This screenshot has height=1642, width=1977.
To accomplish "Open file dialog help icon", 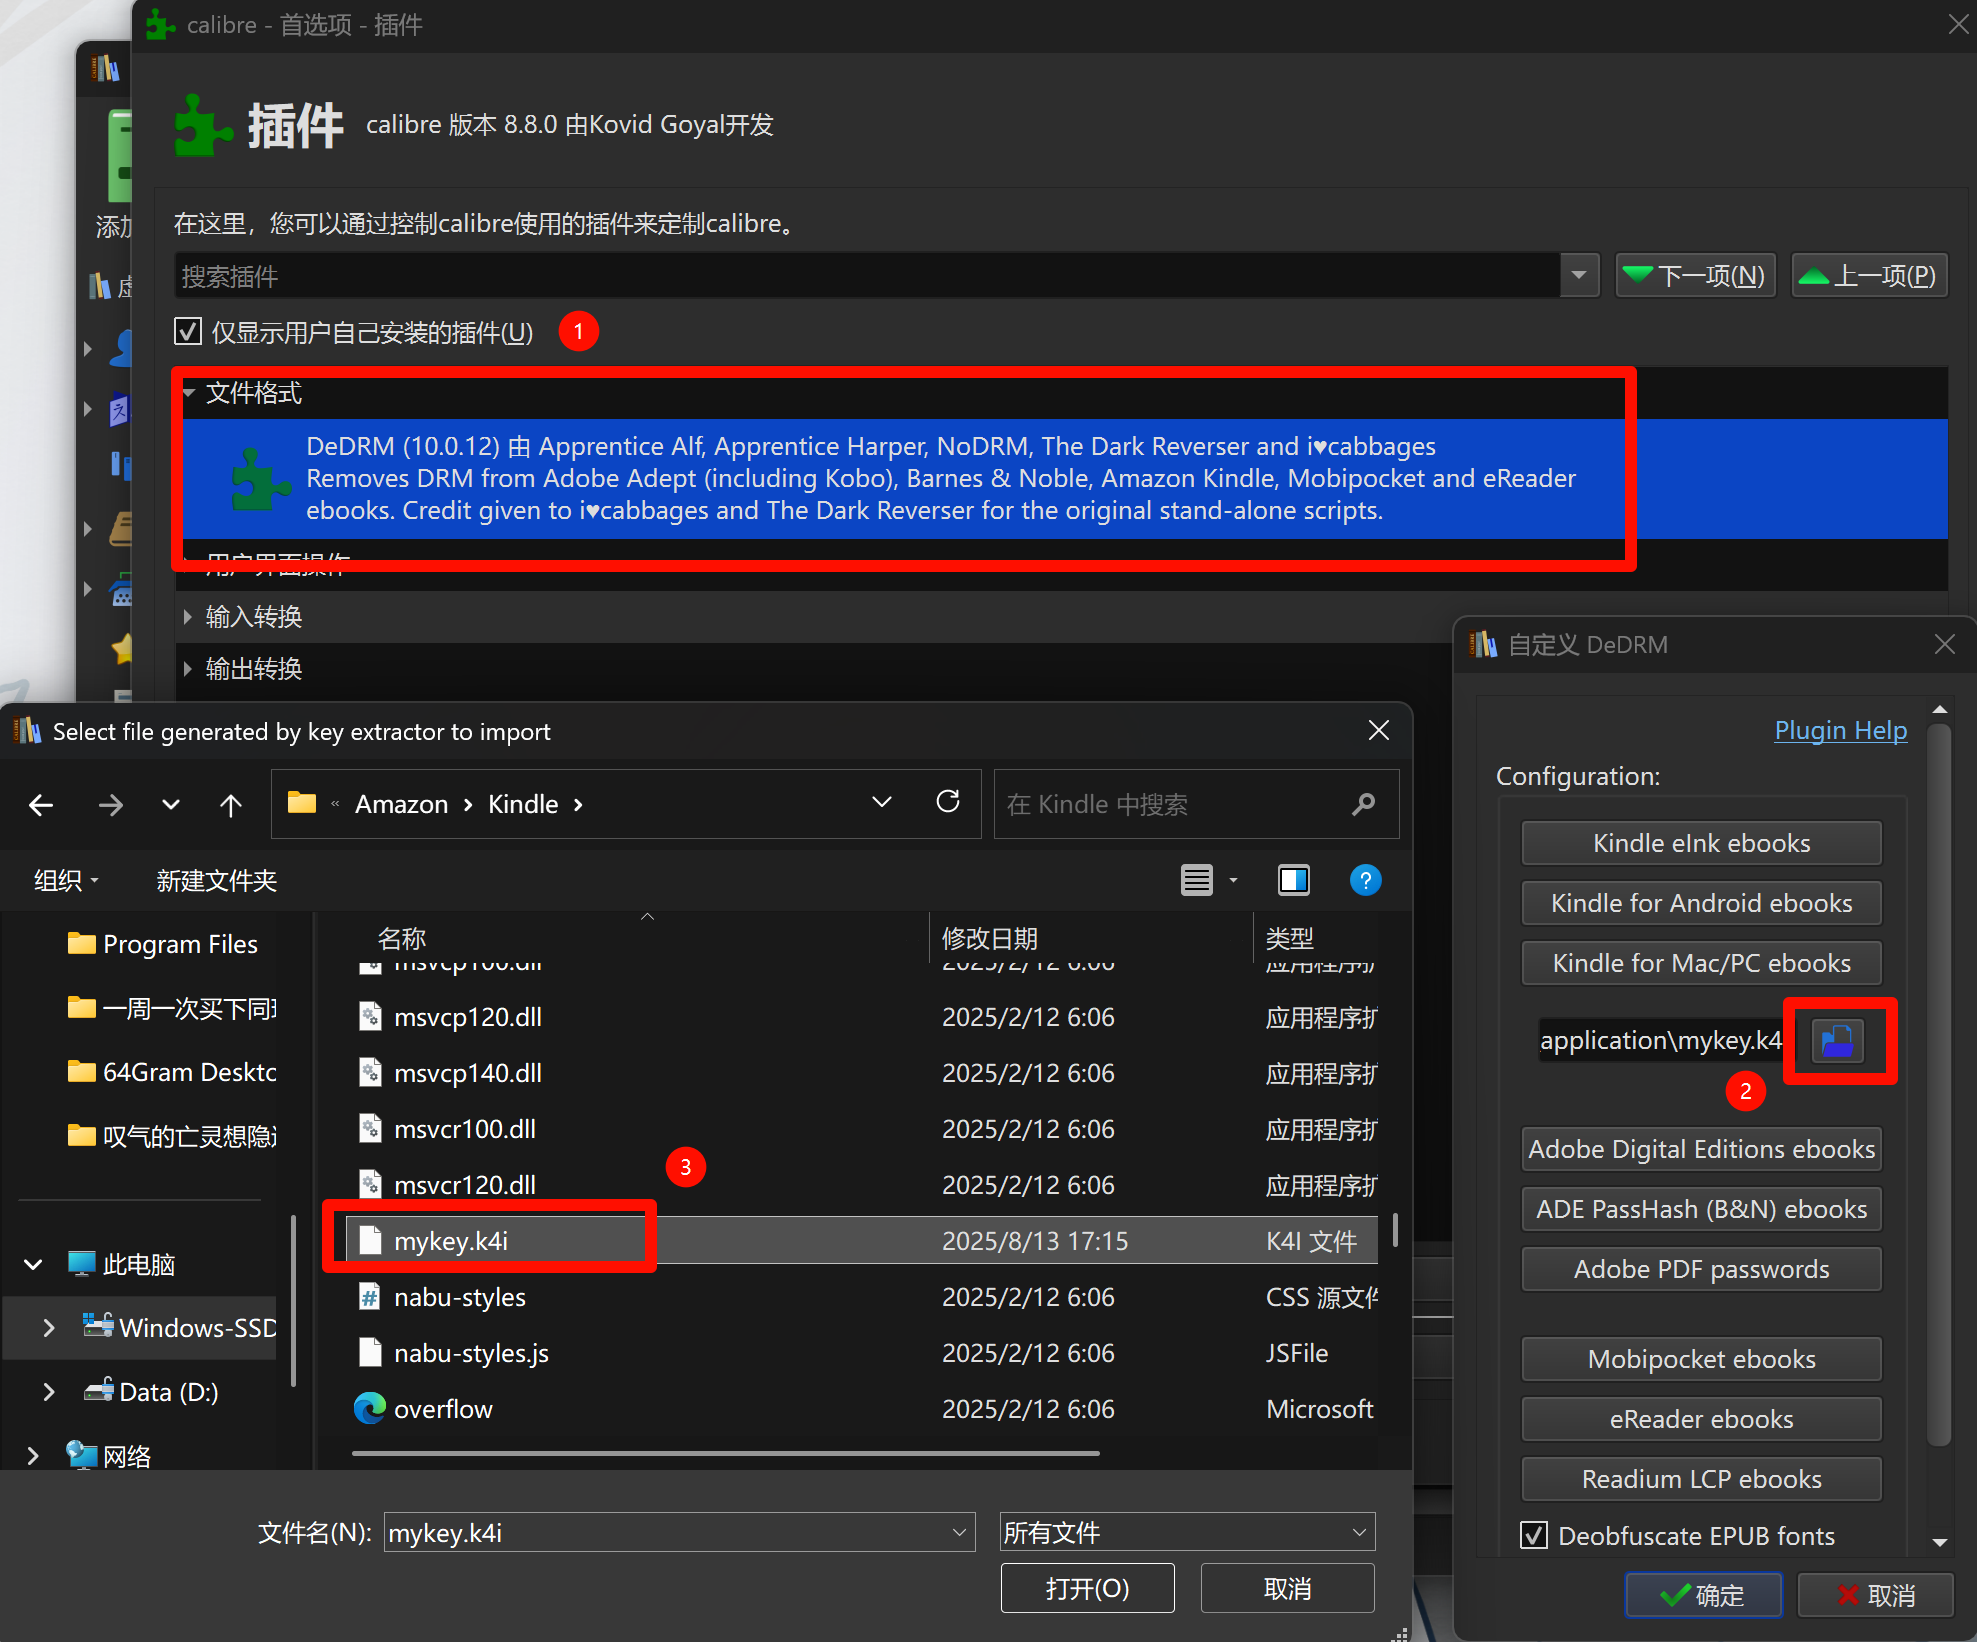I will coord(1365,880).
